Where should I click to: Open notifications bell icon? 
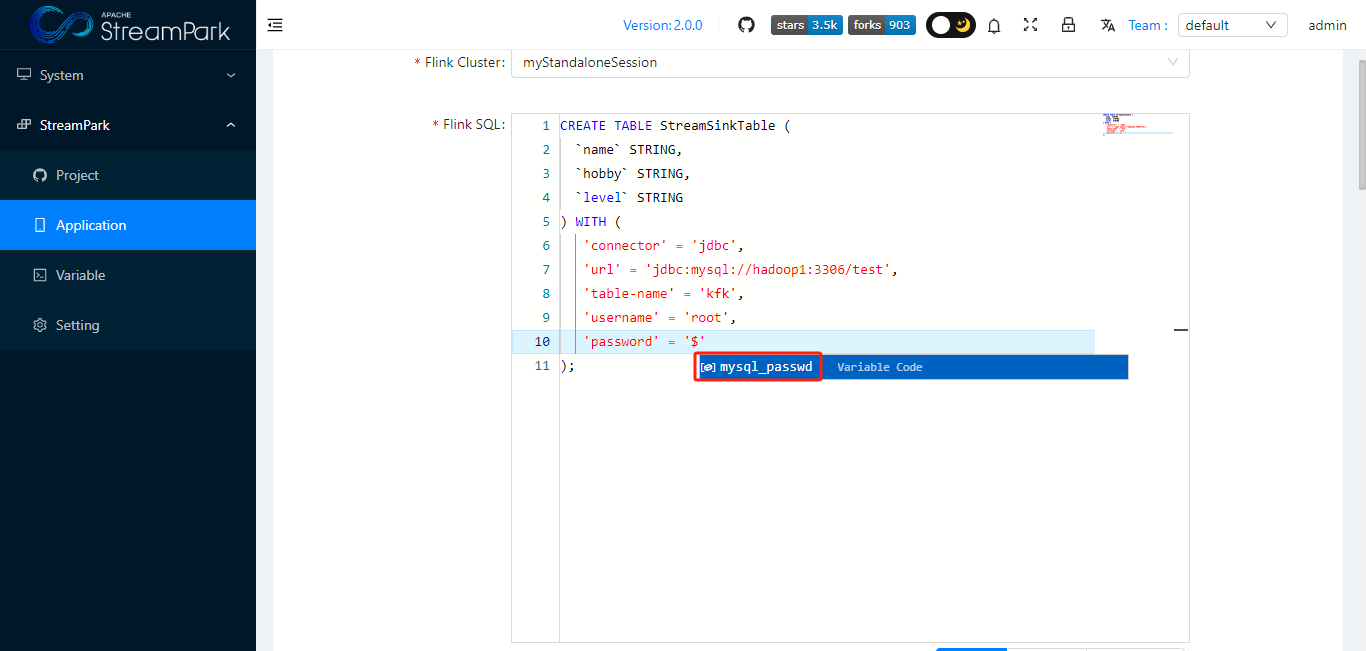994,26
